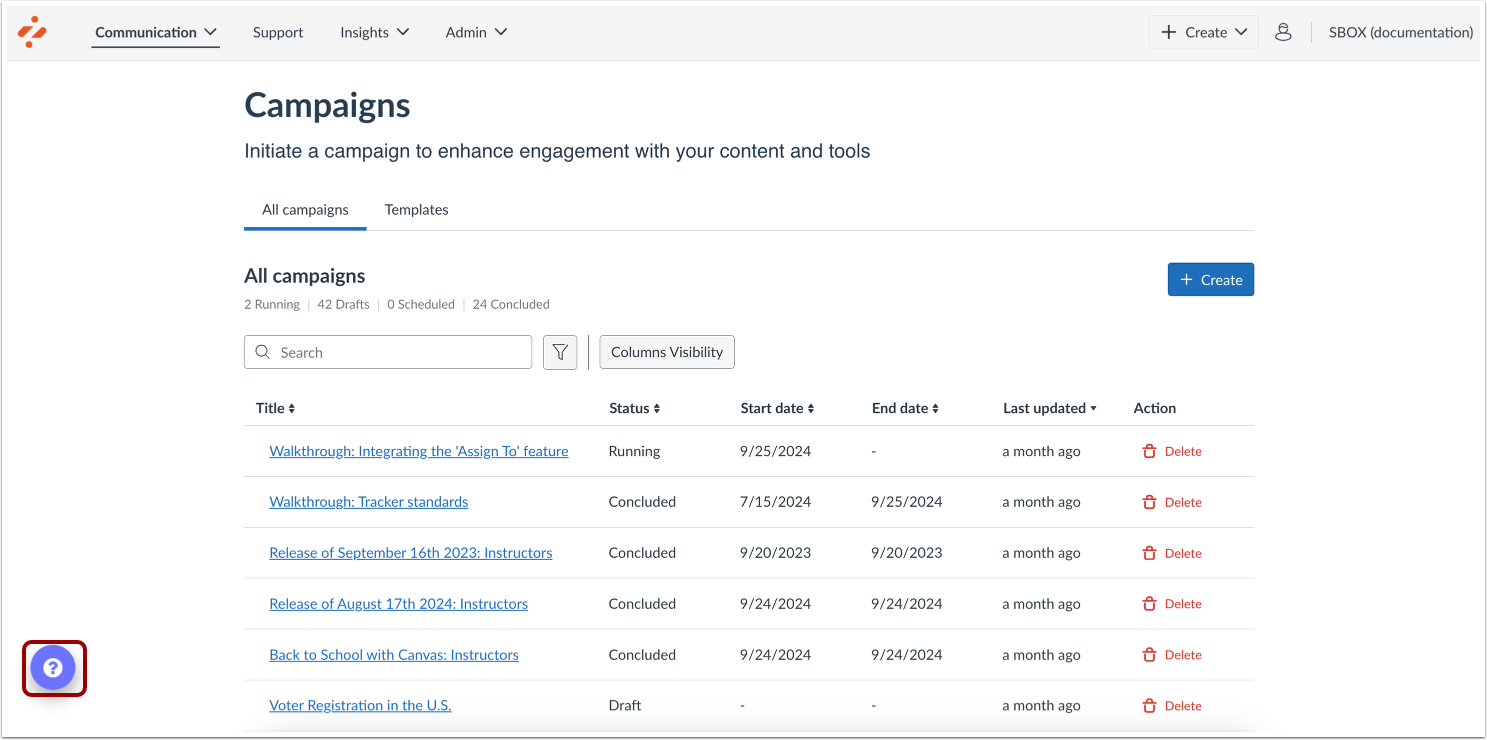
Task: Open 'Release of August 17th 2024: Instructors' link
Action: (x=398, y=604)
